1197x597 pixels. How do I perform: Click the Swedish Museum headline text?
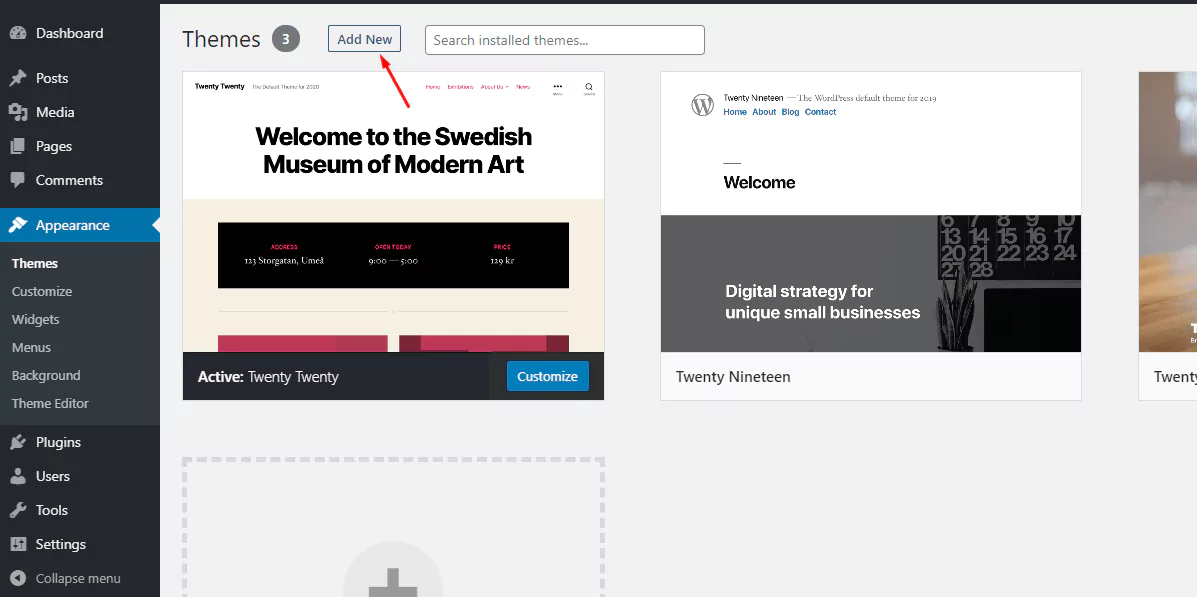pyautogui.click(x=393, y=150)
